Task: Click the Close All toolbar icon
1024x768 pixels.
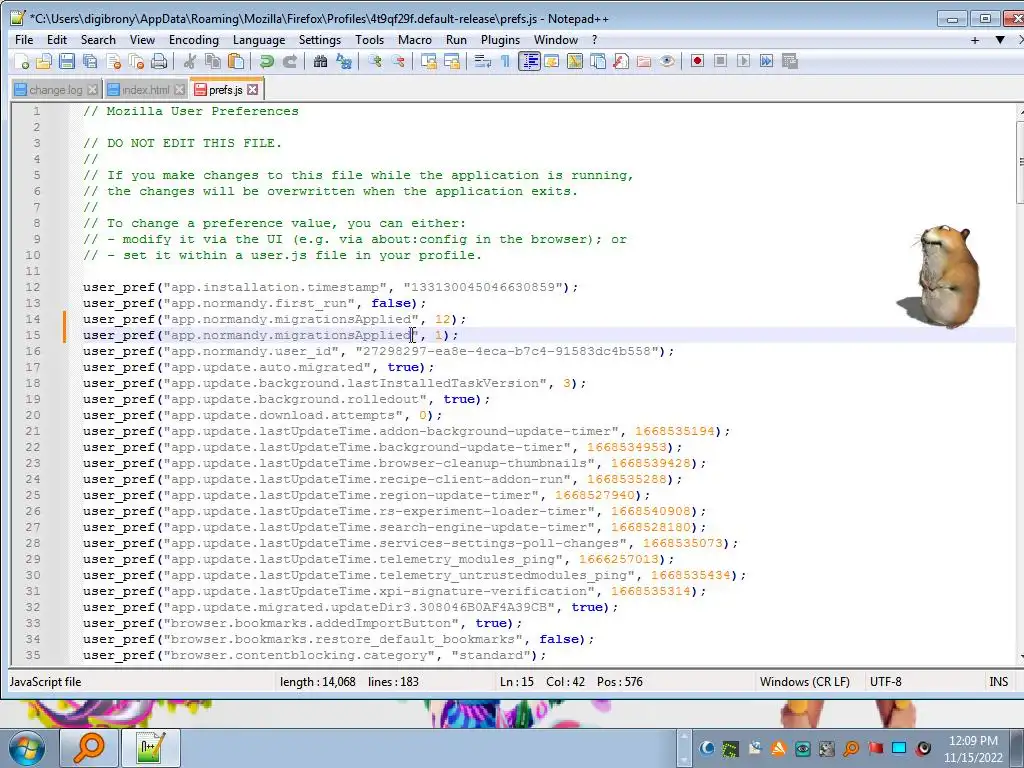Action: [x=136, y=61]
